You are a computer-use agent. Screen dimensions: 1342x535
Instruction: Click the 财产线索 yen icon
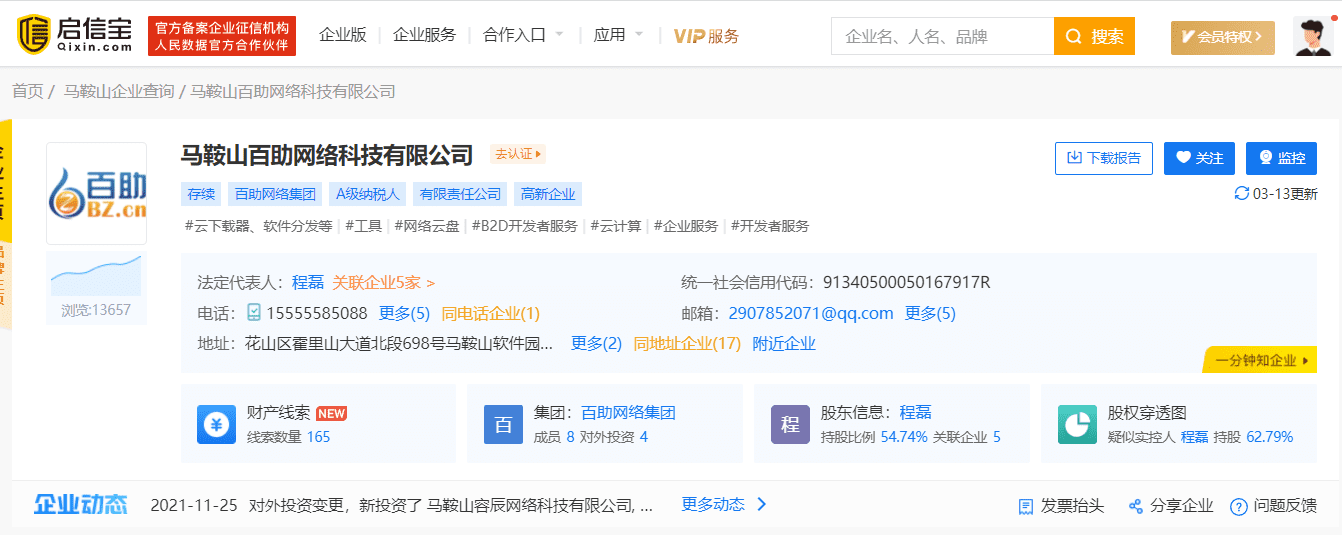(x=216, y=424)
